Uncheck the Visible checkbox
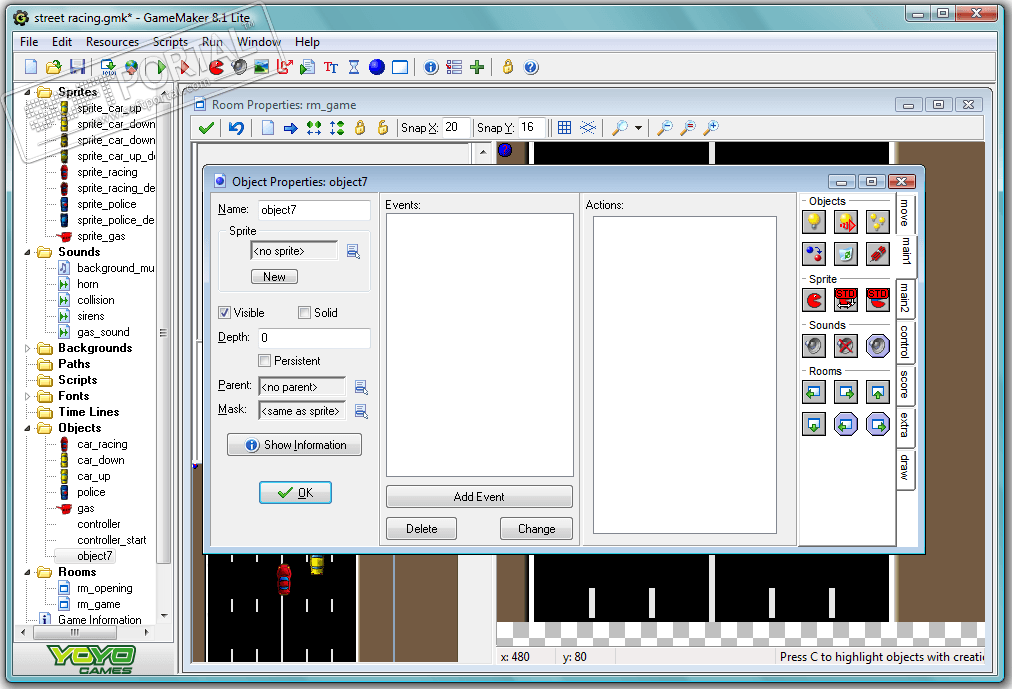The image size is (1012, 689). tap(224, 313)
